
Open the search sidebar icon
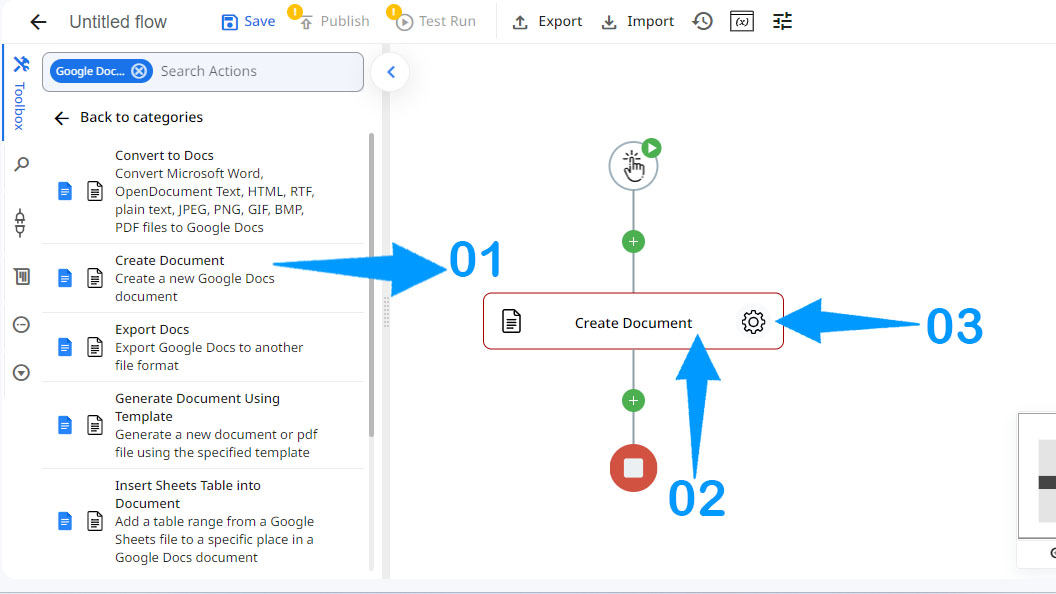point(22,164)
